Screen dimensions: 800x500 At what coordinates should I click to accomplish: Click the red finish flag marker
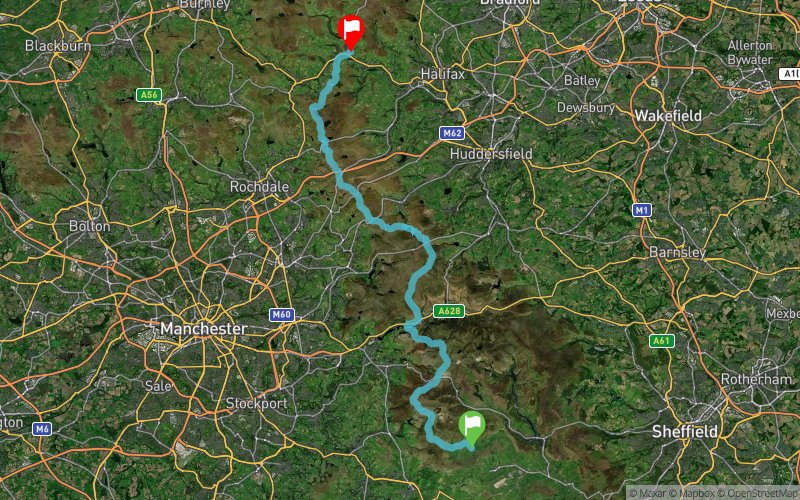pyautogui.click(x=351, y=32)
